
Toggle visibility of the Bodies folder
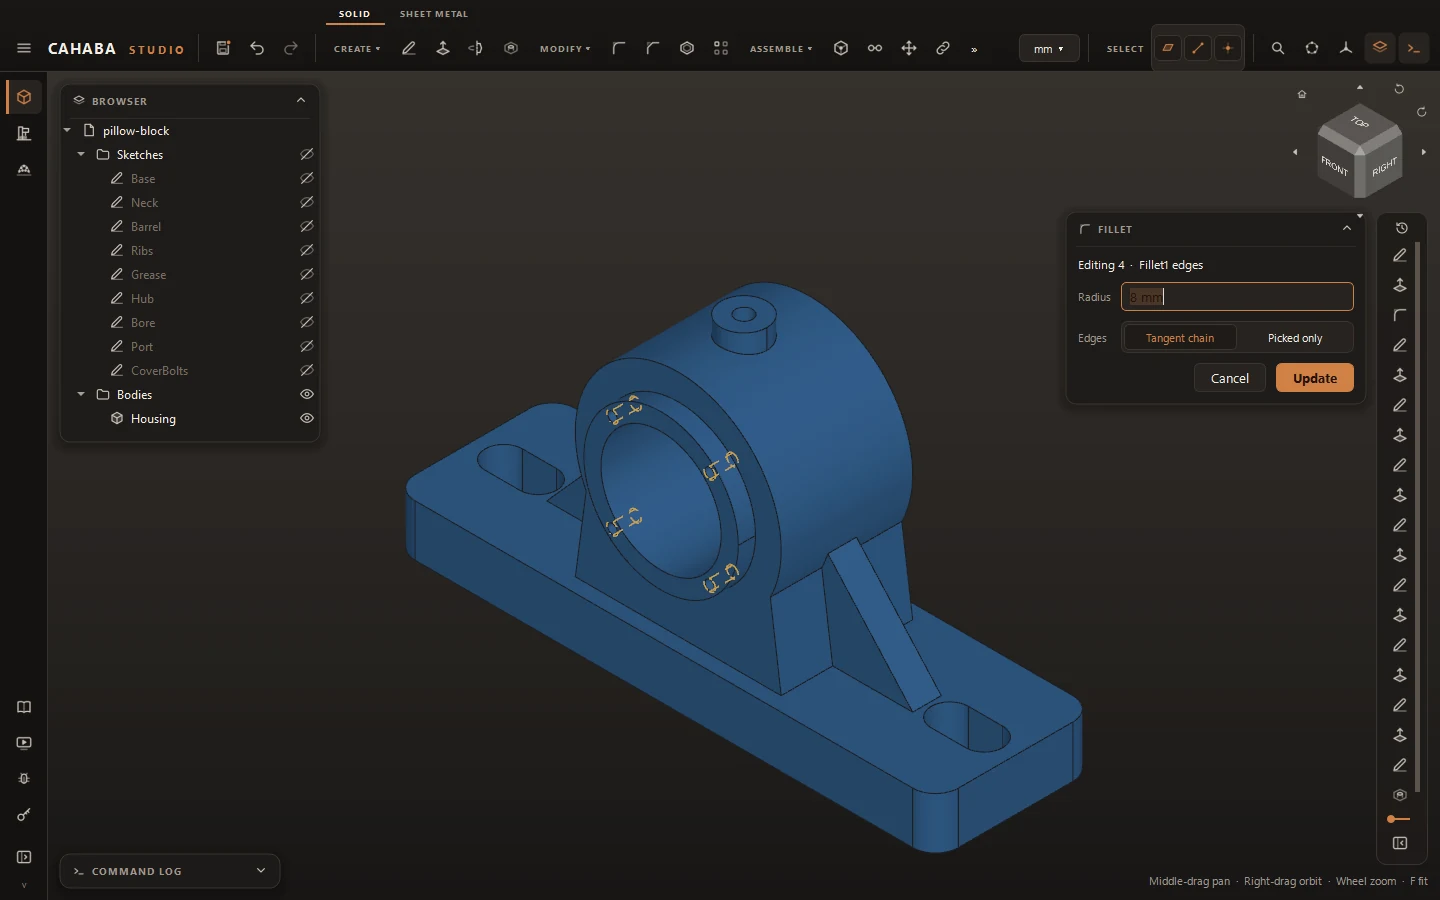307,394
